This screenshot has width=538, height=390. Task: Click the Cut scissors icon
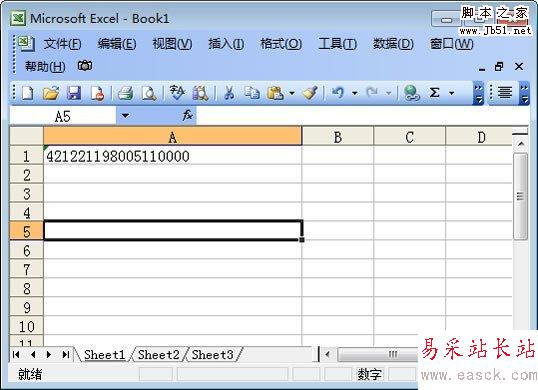coord(229,93)
